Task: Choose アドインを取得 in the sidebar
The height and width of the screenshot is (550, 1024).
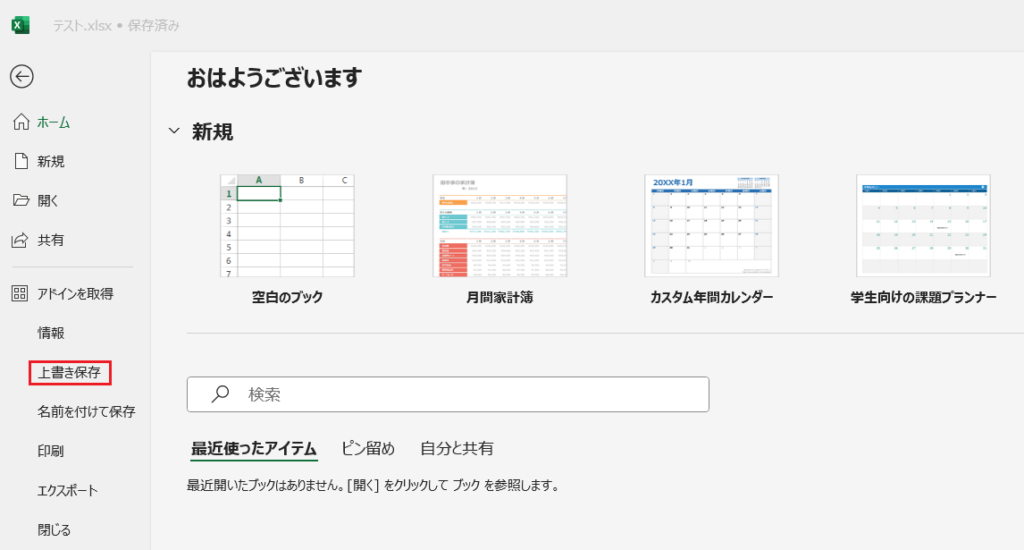Action: (x=75, y=294)
